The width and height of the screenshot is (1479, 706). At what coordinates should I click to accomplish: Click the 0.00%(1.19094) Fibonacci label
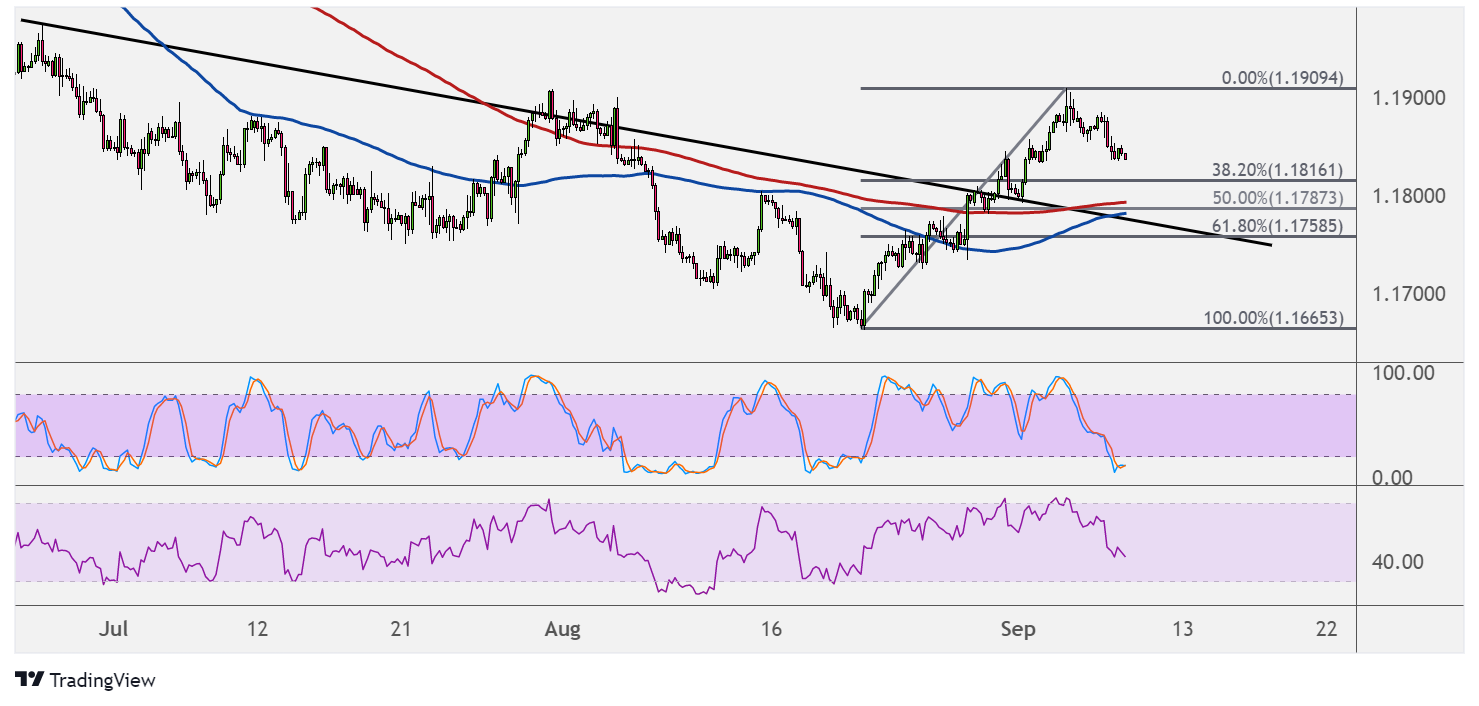coord(1283,78)
